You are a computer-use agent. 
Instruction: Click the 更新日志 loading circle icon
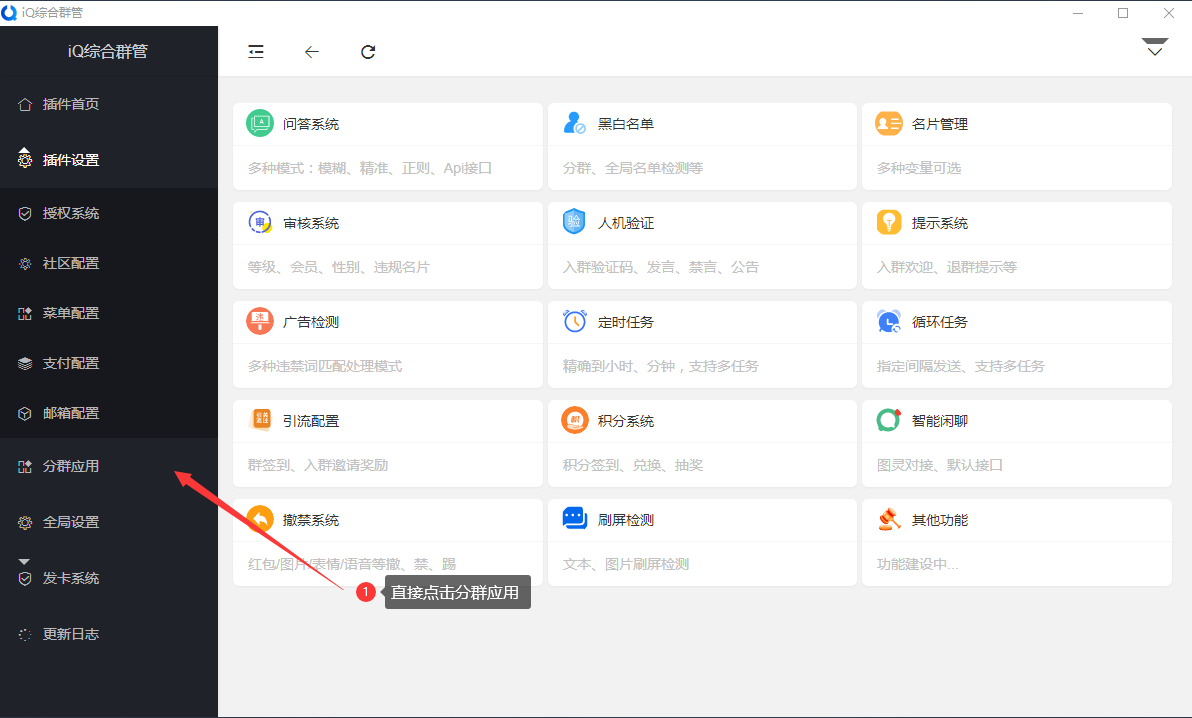coord(25,634)
